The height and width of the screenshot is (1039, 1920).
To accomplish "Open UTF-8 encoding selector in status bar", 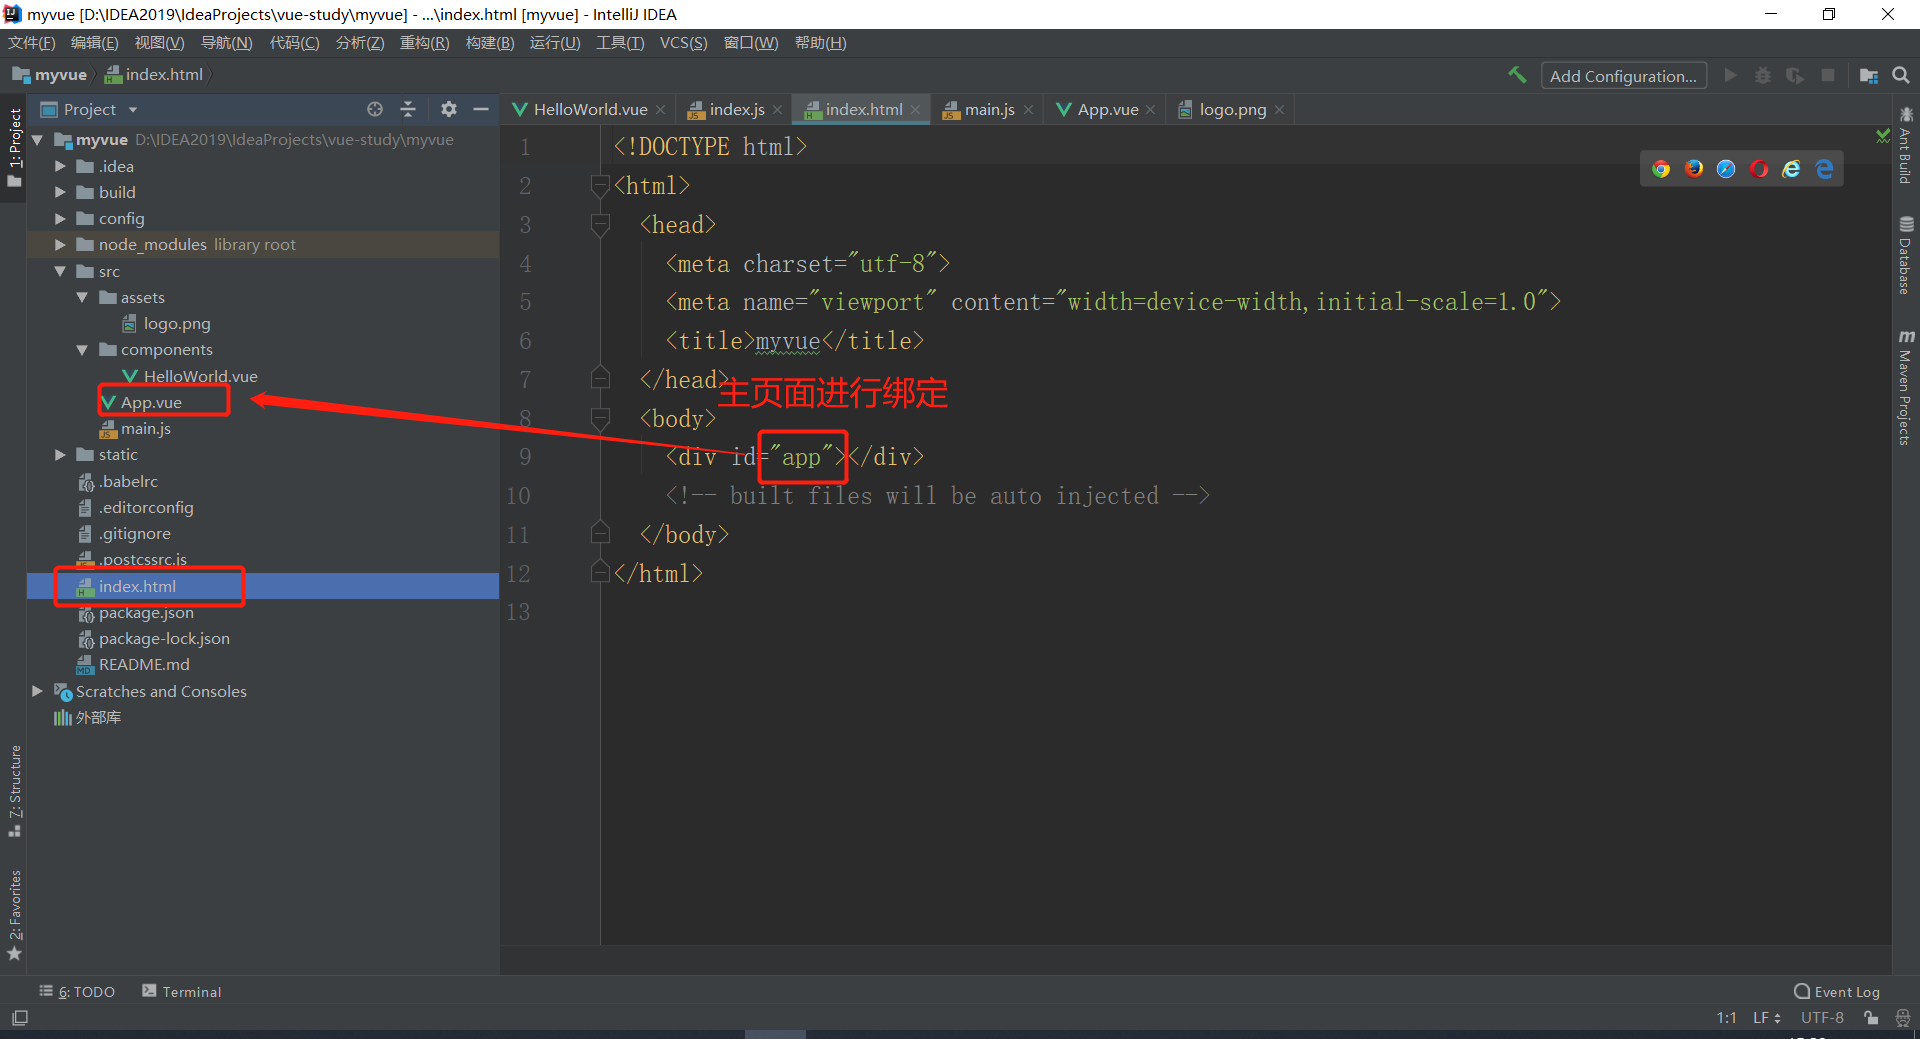I will pyautogui.click(x=1822, y=1018).
